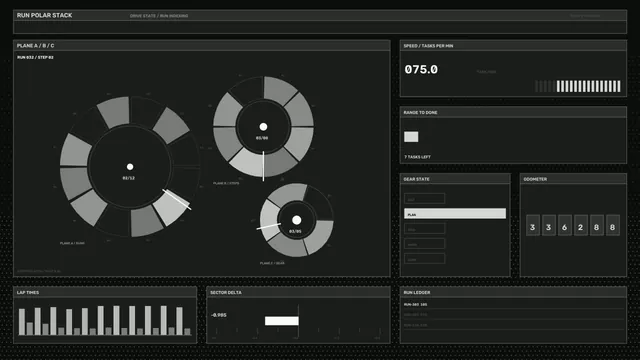
Task: Click the light square in Range To Done
Action: tap(411, 137)
